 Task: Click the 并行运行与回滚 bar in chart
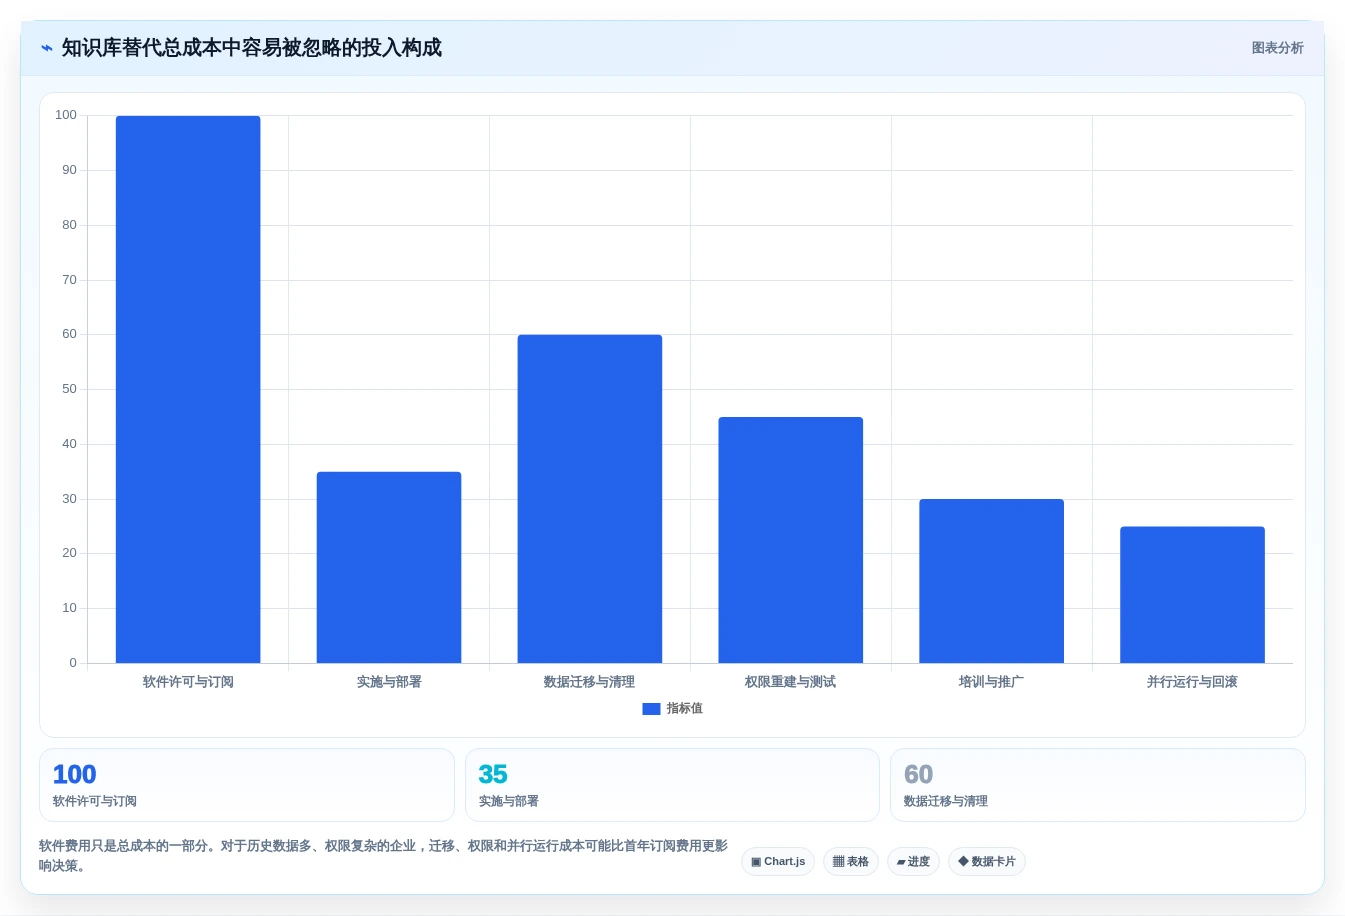pyautogui.click(x=1193, y=595)
